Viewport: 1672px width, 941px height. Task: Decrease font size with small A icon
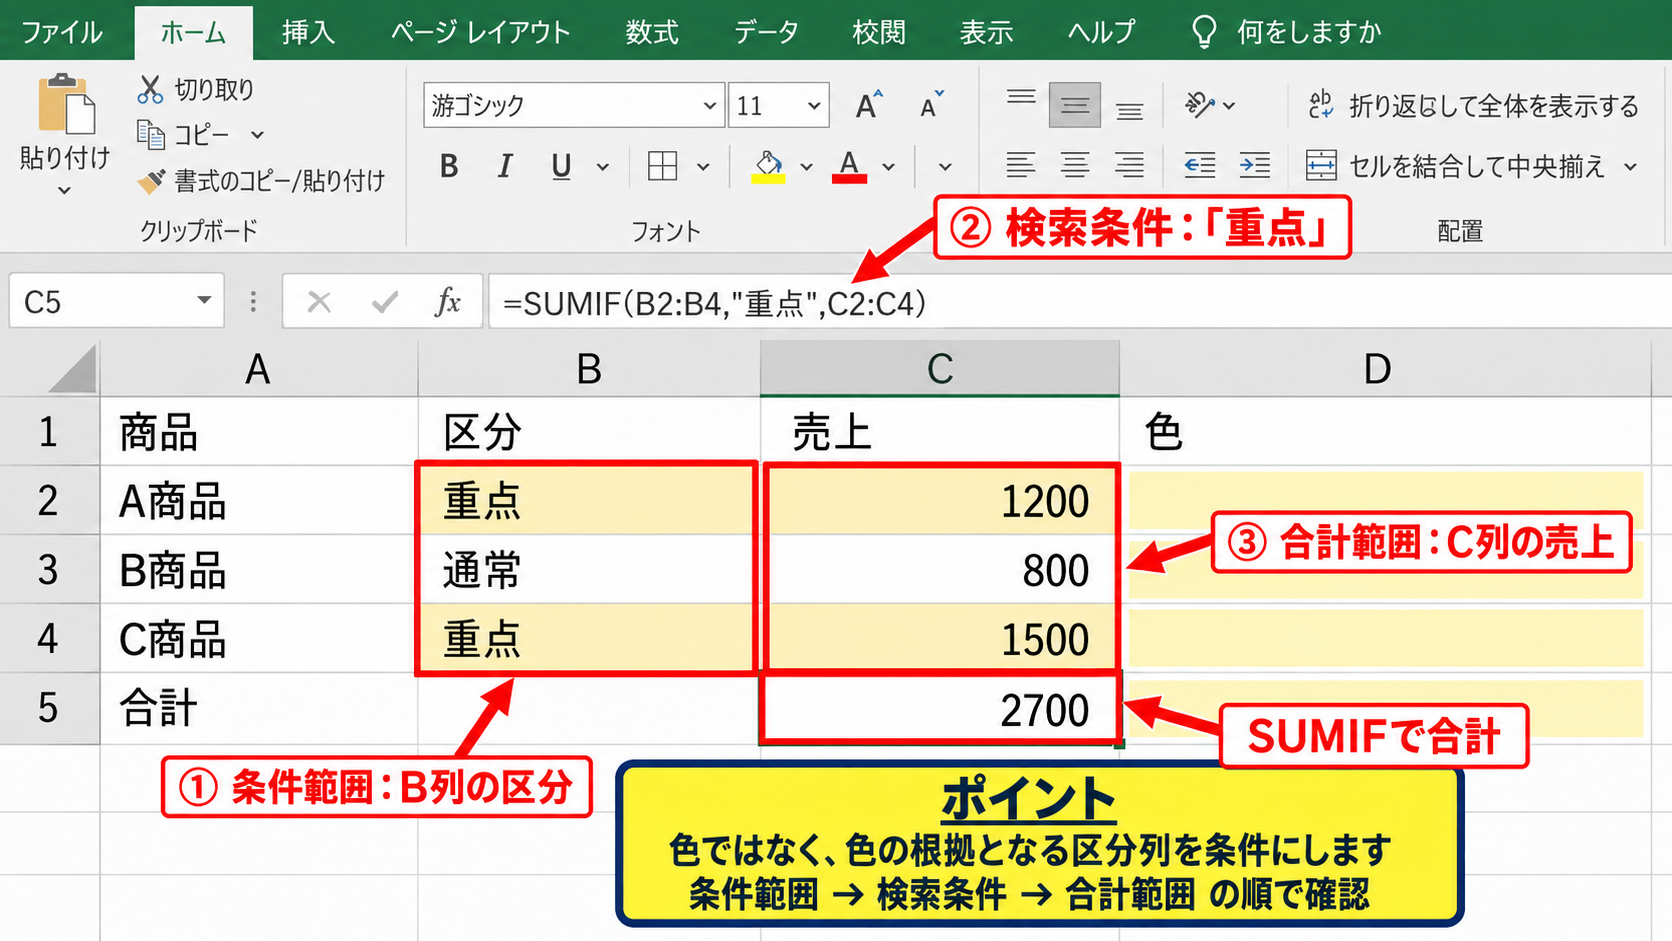[x=931, y=105]
